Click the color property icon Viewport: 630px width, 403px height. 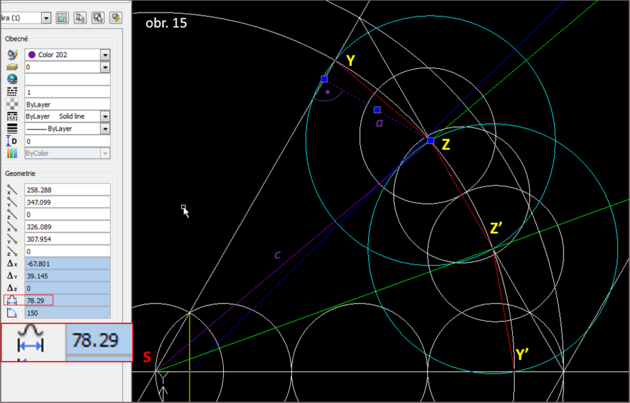tap(12, 55)
